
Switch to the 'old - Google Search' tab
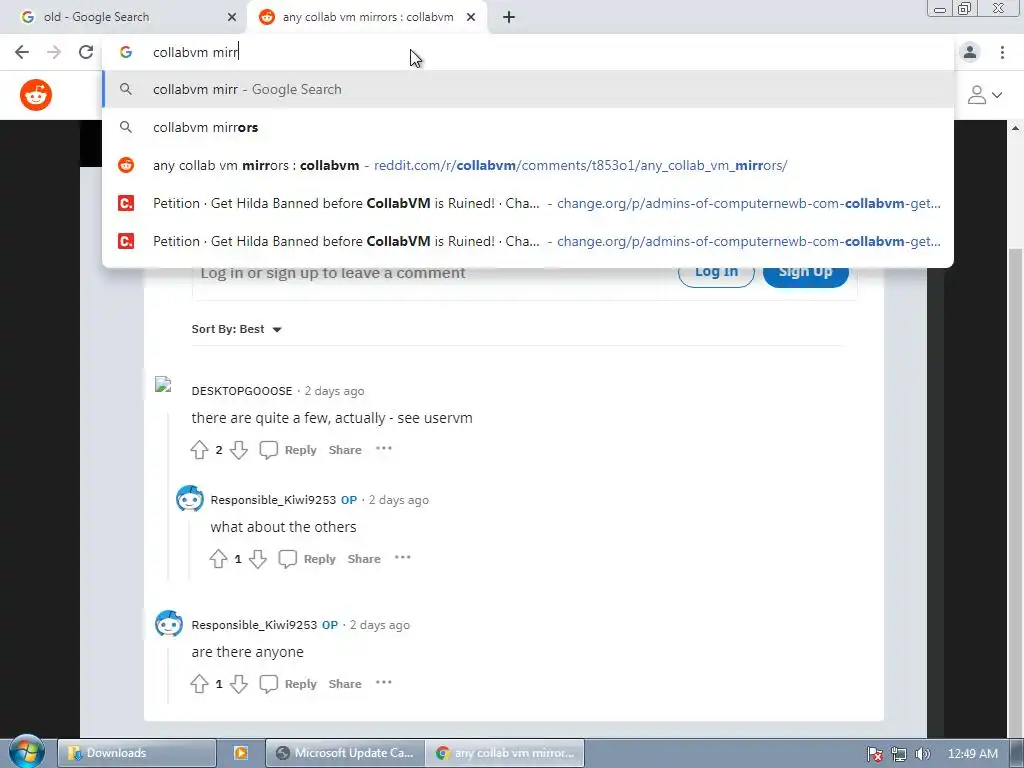point(124,17)
